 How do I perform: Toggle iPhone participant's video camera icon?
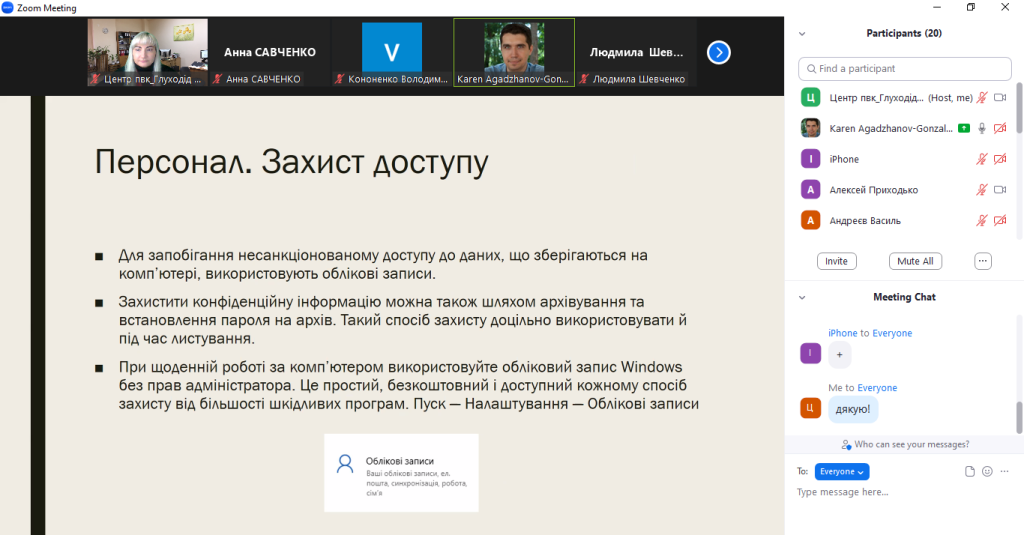pyautogui.click(x=1000, y=159)
